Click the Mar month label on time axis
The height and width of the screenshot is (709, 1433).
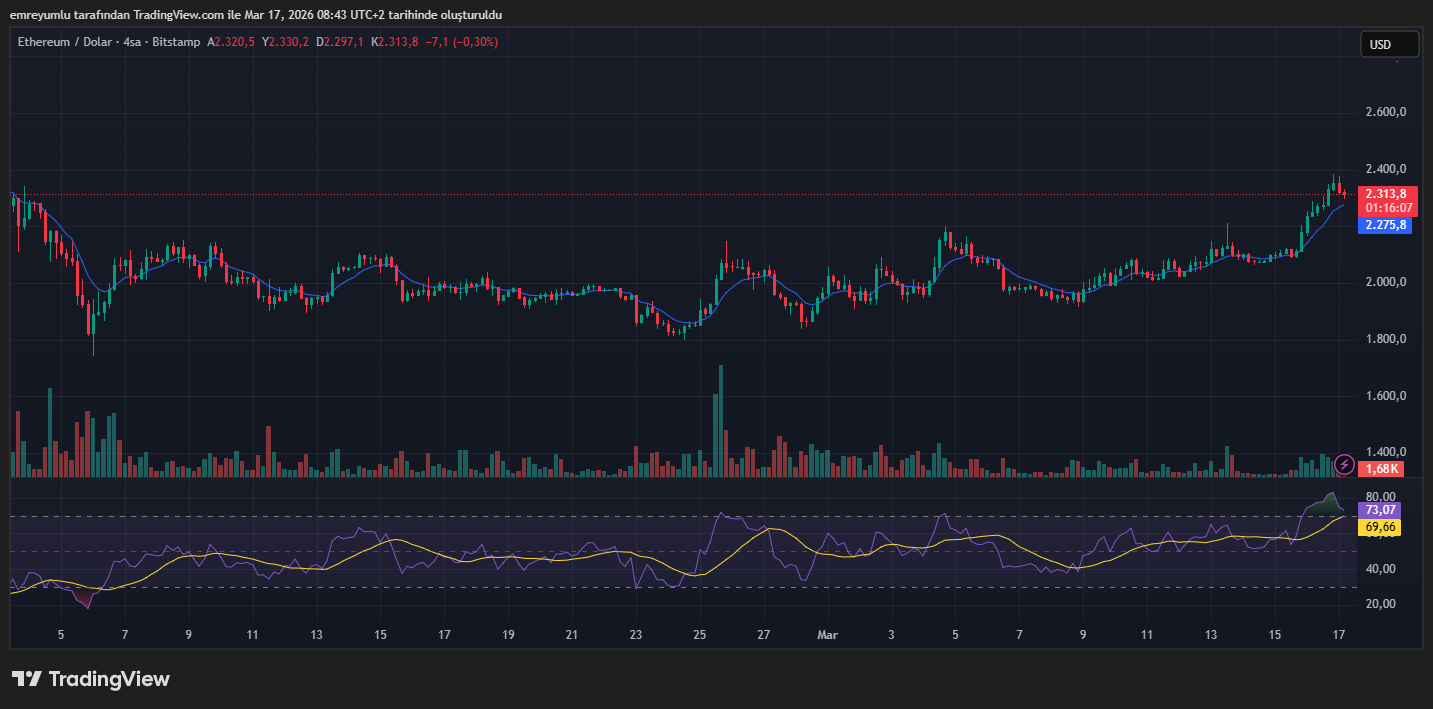point(827,635)
